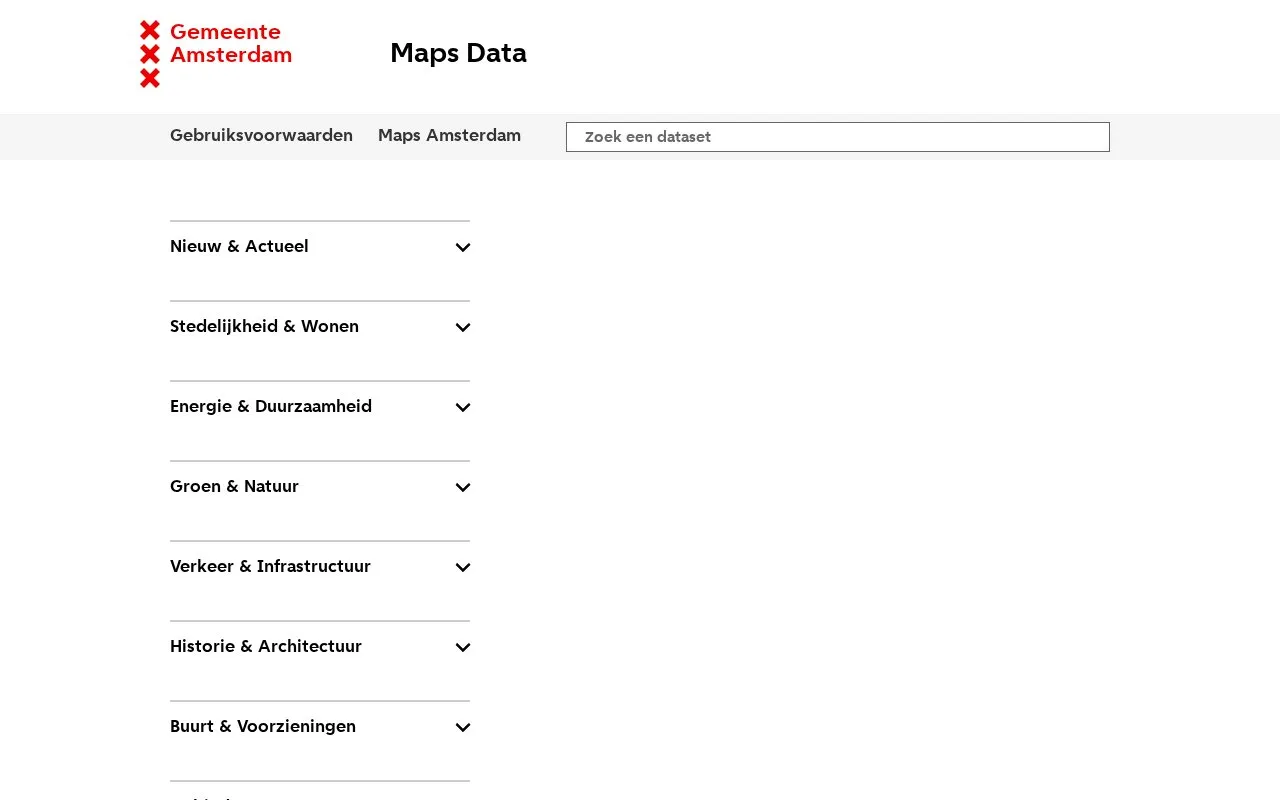Click the Maps Data page title
1280x800 pixels.
(x=458, y=53)
